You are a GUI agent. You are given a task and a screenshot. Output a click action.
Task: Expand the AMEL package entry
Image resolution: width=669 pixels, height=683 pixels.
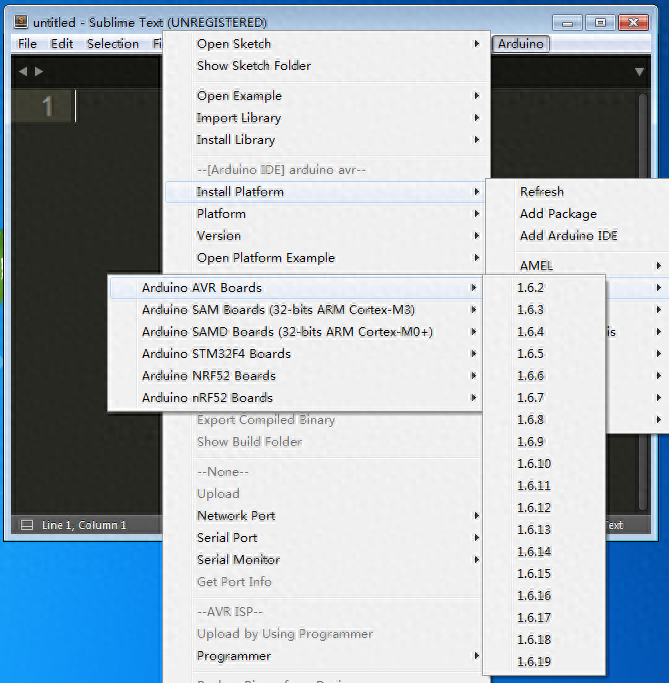tap(578, 265)
